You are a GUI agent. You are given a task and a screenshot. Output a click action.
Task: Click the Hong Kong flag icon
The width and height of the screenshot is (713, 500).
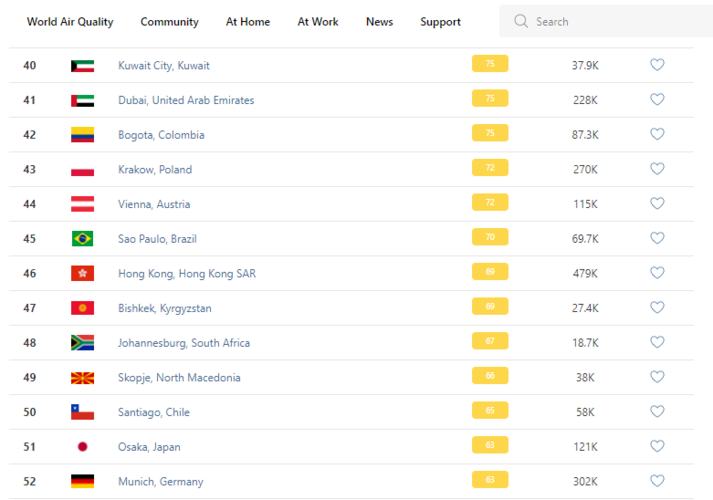pos(82,273)
